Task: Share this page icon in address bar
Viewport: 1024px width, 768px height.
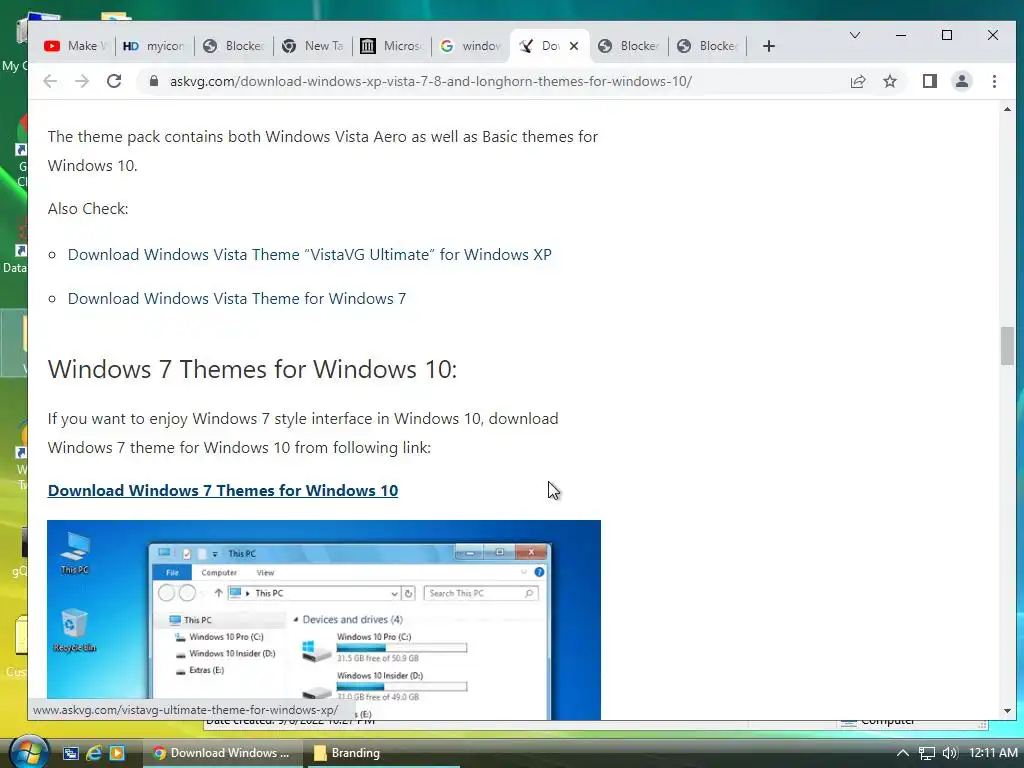Action: (x=857, y=81)
